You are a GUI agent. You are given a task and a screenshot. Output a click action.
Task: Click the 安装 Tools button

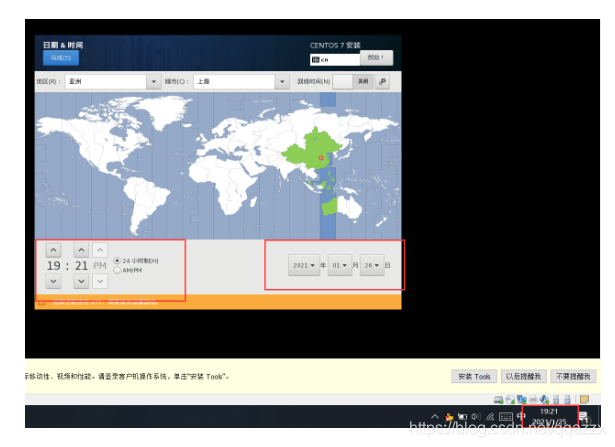tap(474, 376)
